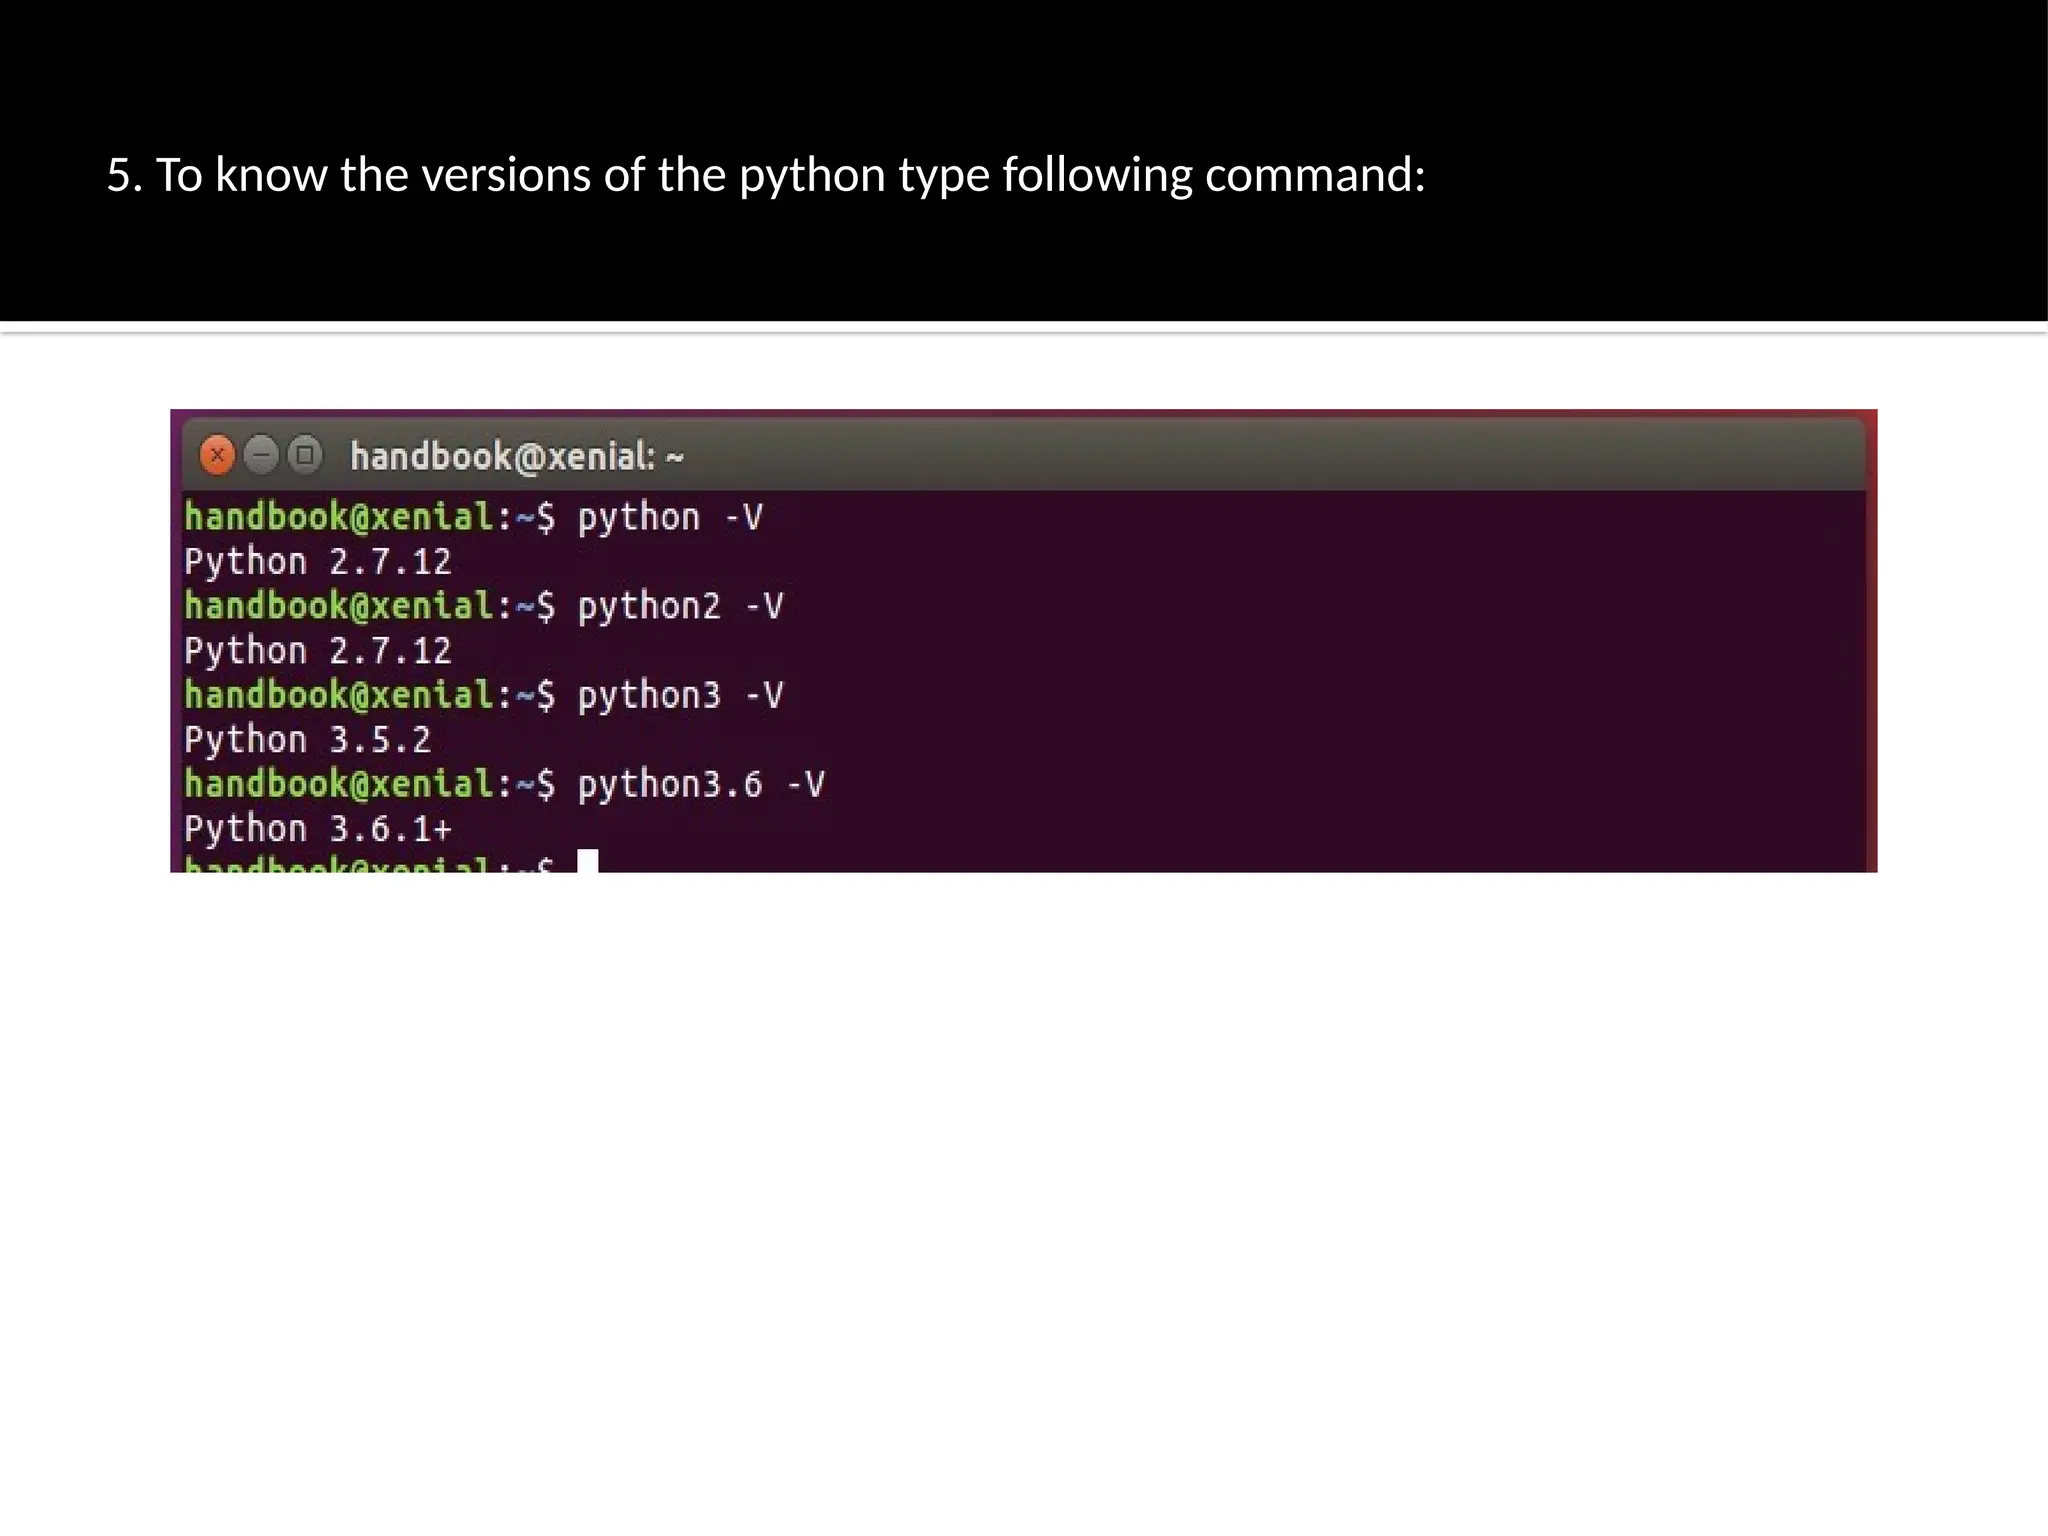Minimize the handbook@xenial terminal window
Screen dimensions: 2048x1536
[261, 455]
